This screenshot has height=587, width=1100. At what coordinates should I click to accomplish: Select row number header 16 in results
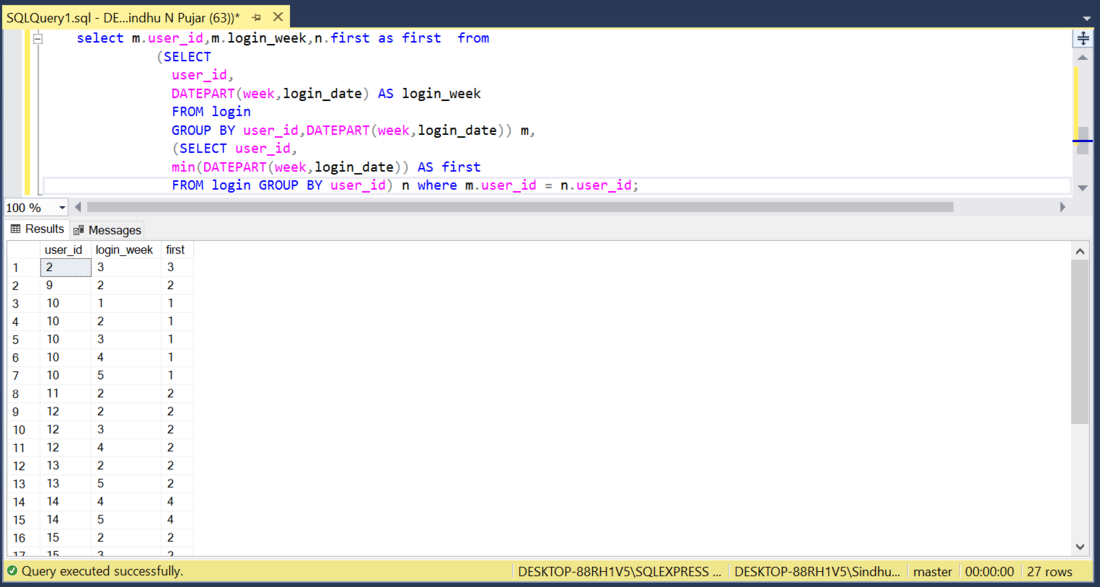coord(24,538)
